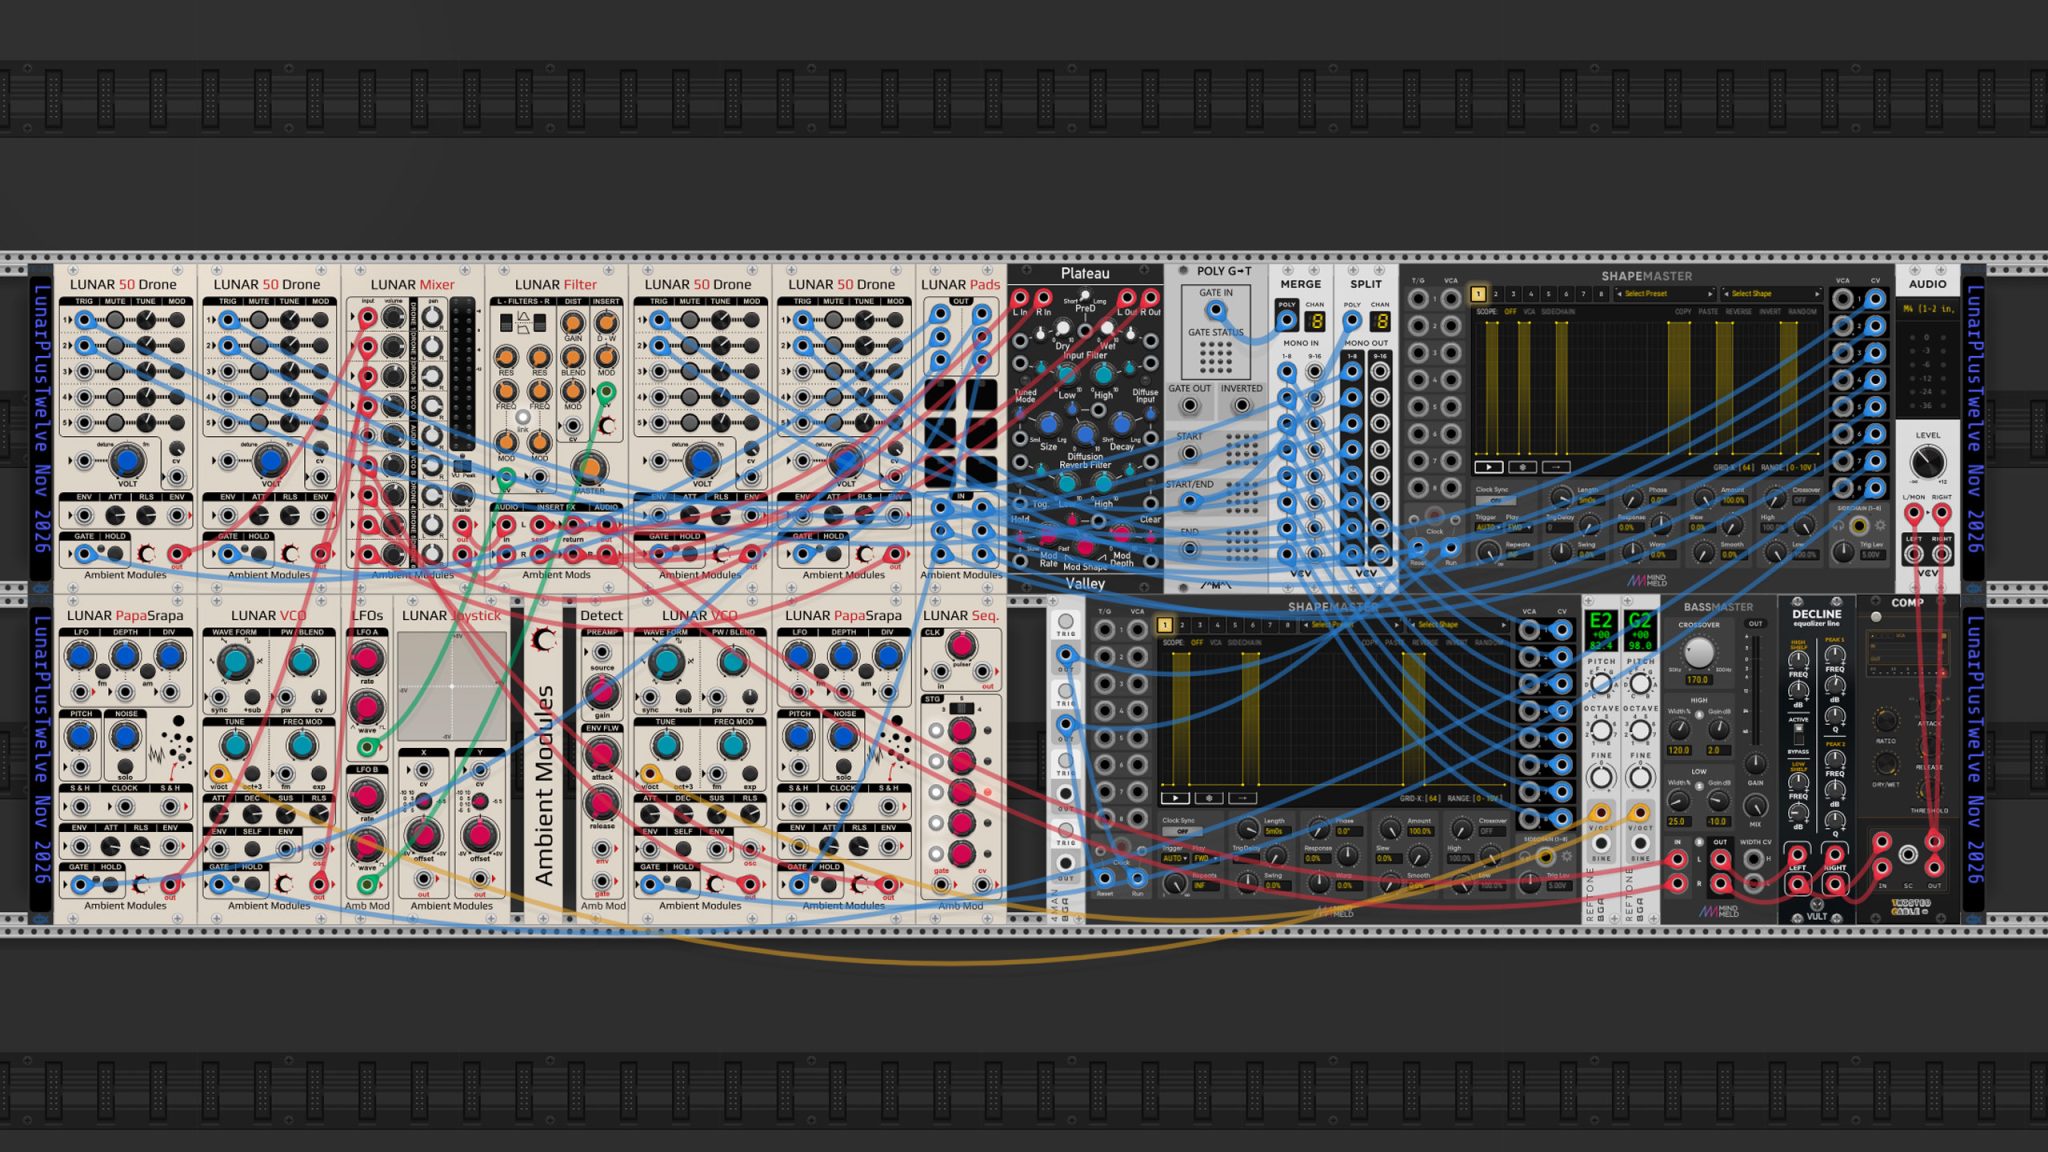Click Gate In jack on Poly G→T
This screenshot has height=1152, width=2048.
pos(1216,311)
